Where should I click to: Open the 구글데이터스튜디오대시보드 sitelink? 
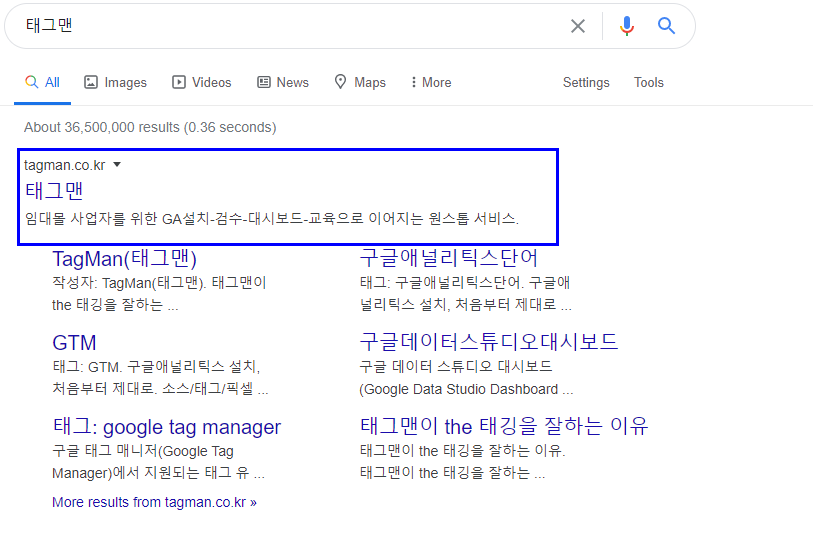(489, 342)
